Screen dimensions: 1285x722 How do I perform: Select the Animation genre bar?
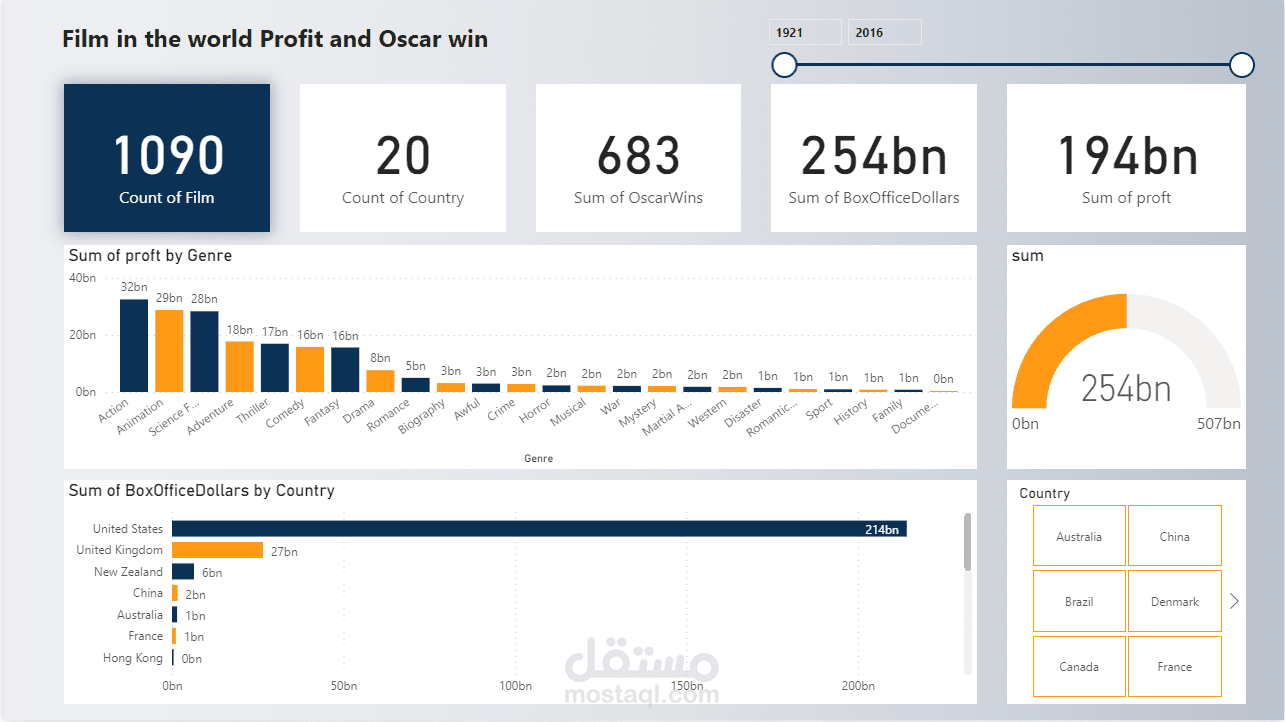(x=169, y=351)
